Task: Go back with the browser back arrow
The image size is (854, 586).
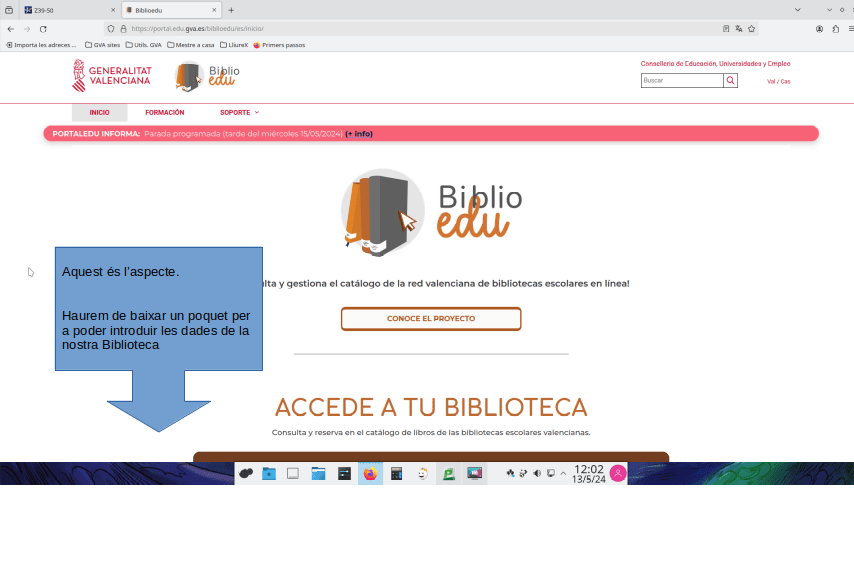Action: tap(11, 29)
